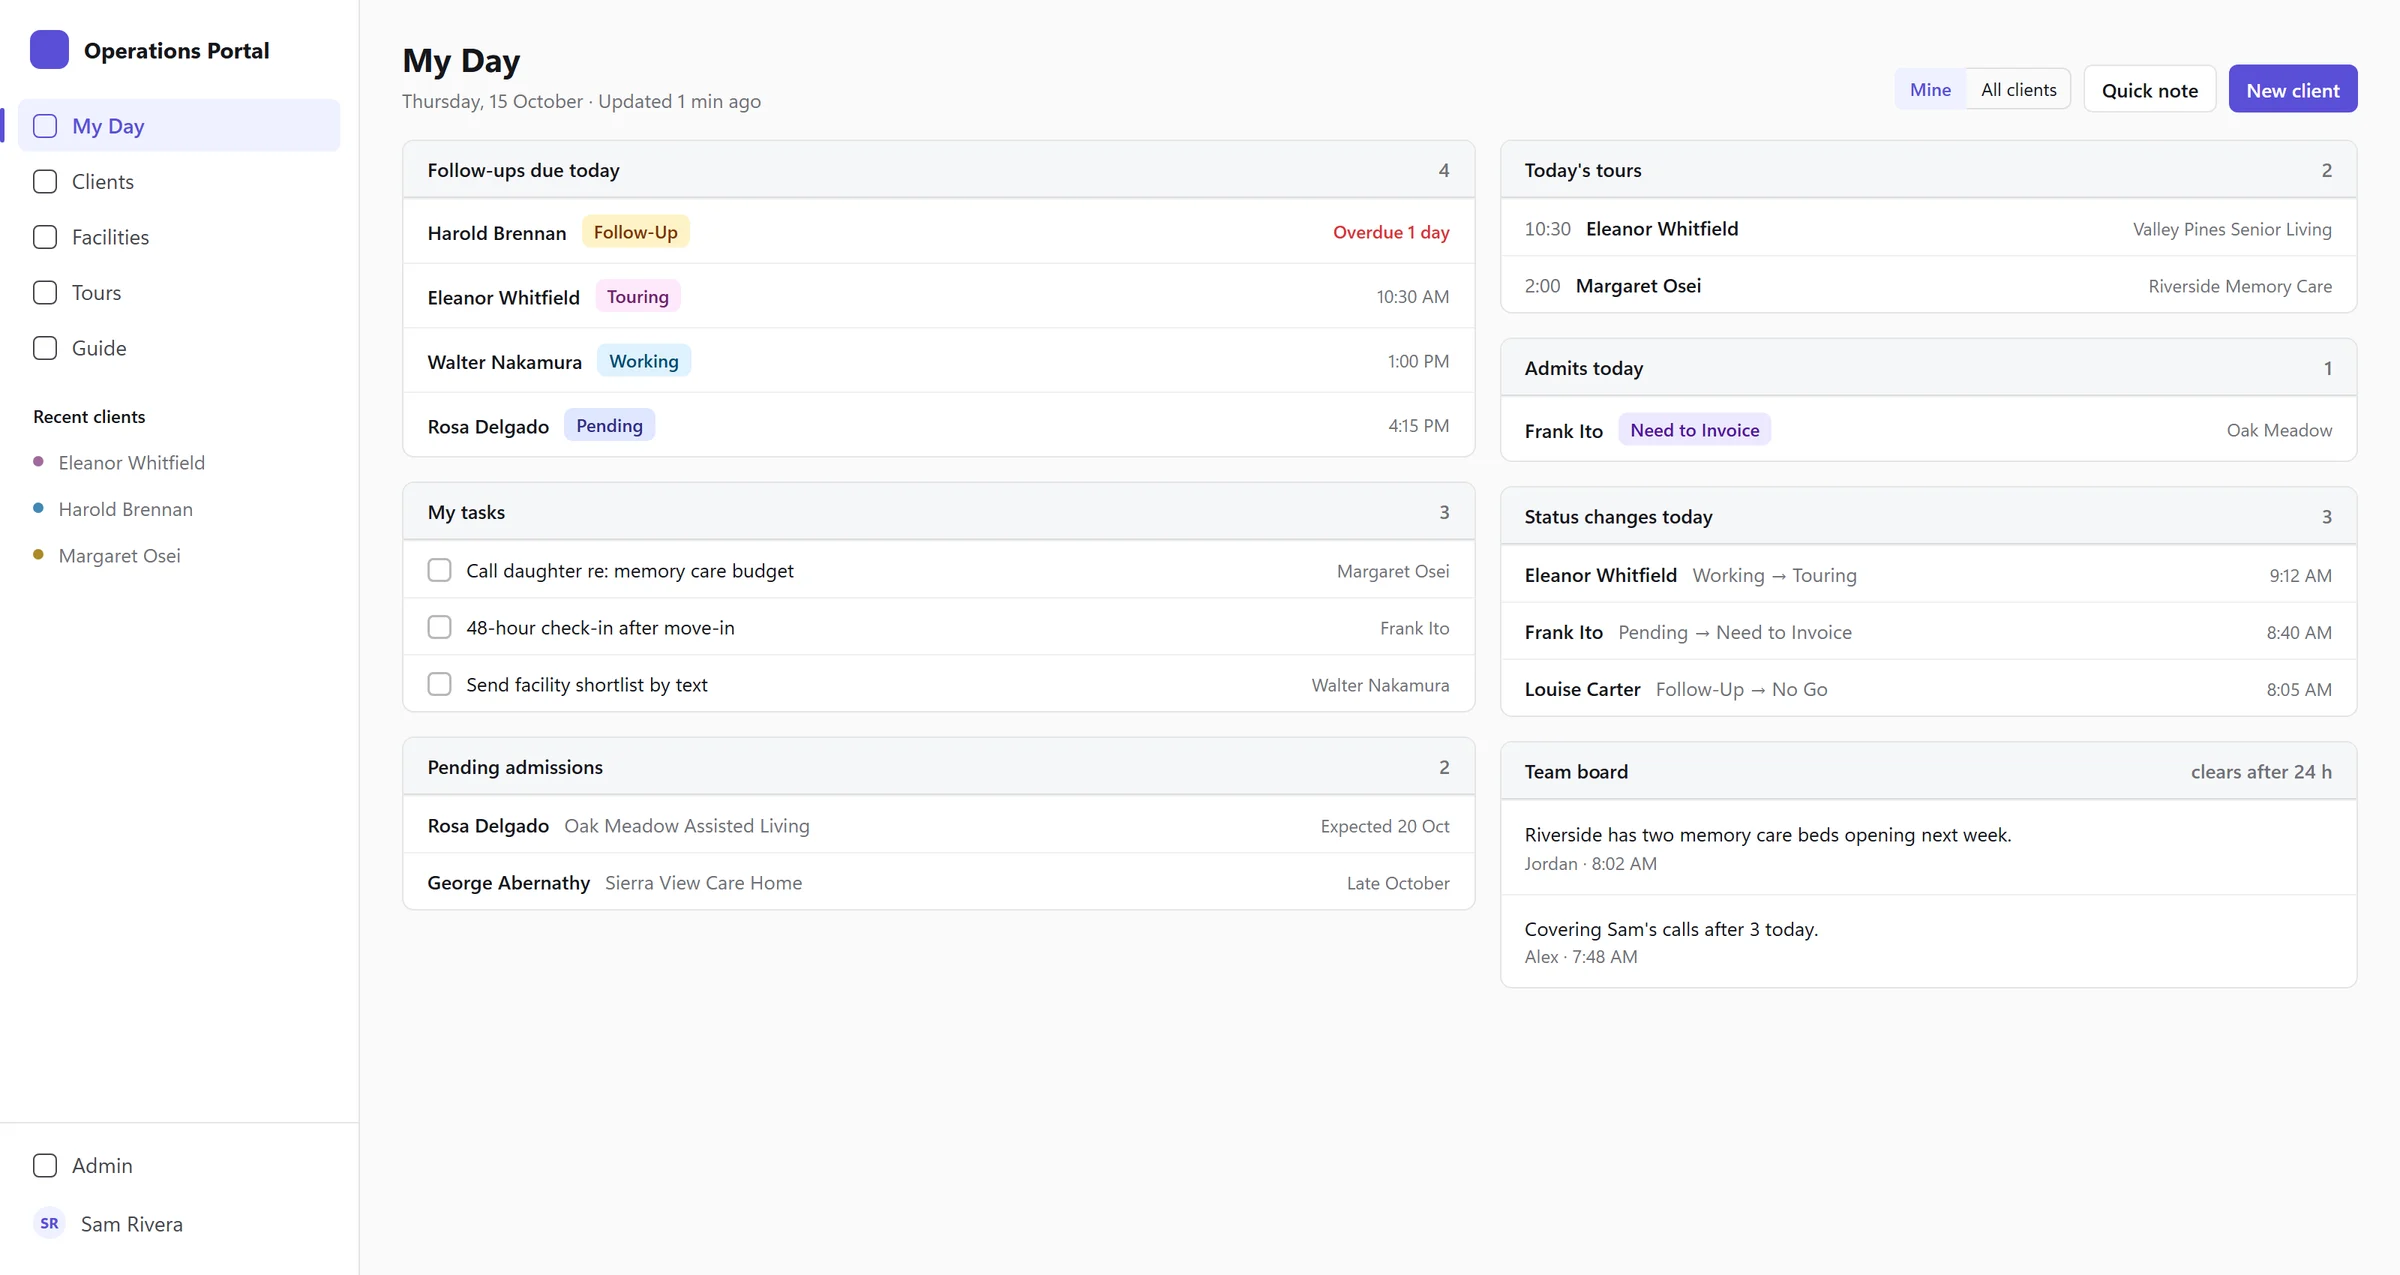
Task: Open Rosa Delgado in Follow-ups due today
Action: coord(488,426)
